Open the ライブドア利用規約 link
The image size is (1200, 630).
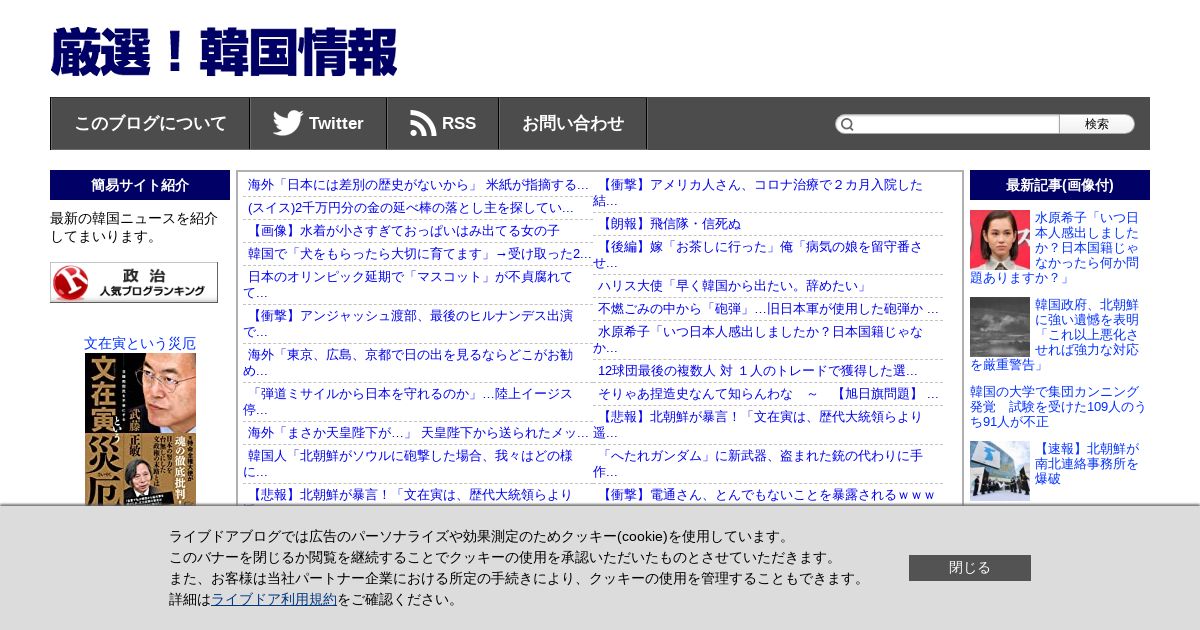point(274,599)
